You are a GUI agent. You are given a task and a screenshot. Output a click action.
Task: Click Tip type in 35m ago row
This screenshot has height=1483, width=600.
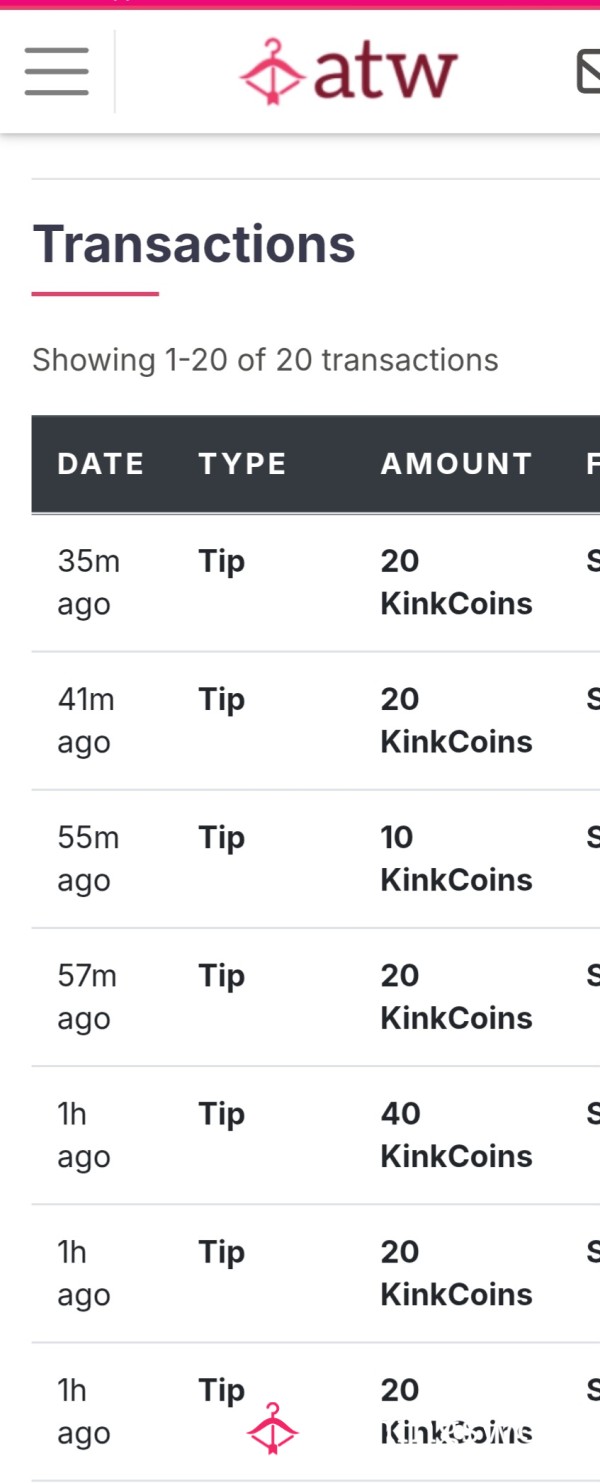point(221,562)
